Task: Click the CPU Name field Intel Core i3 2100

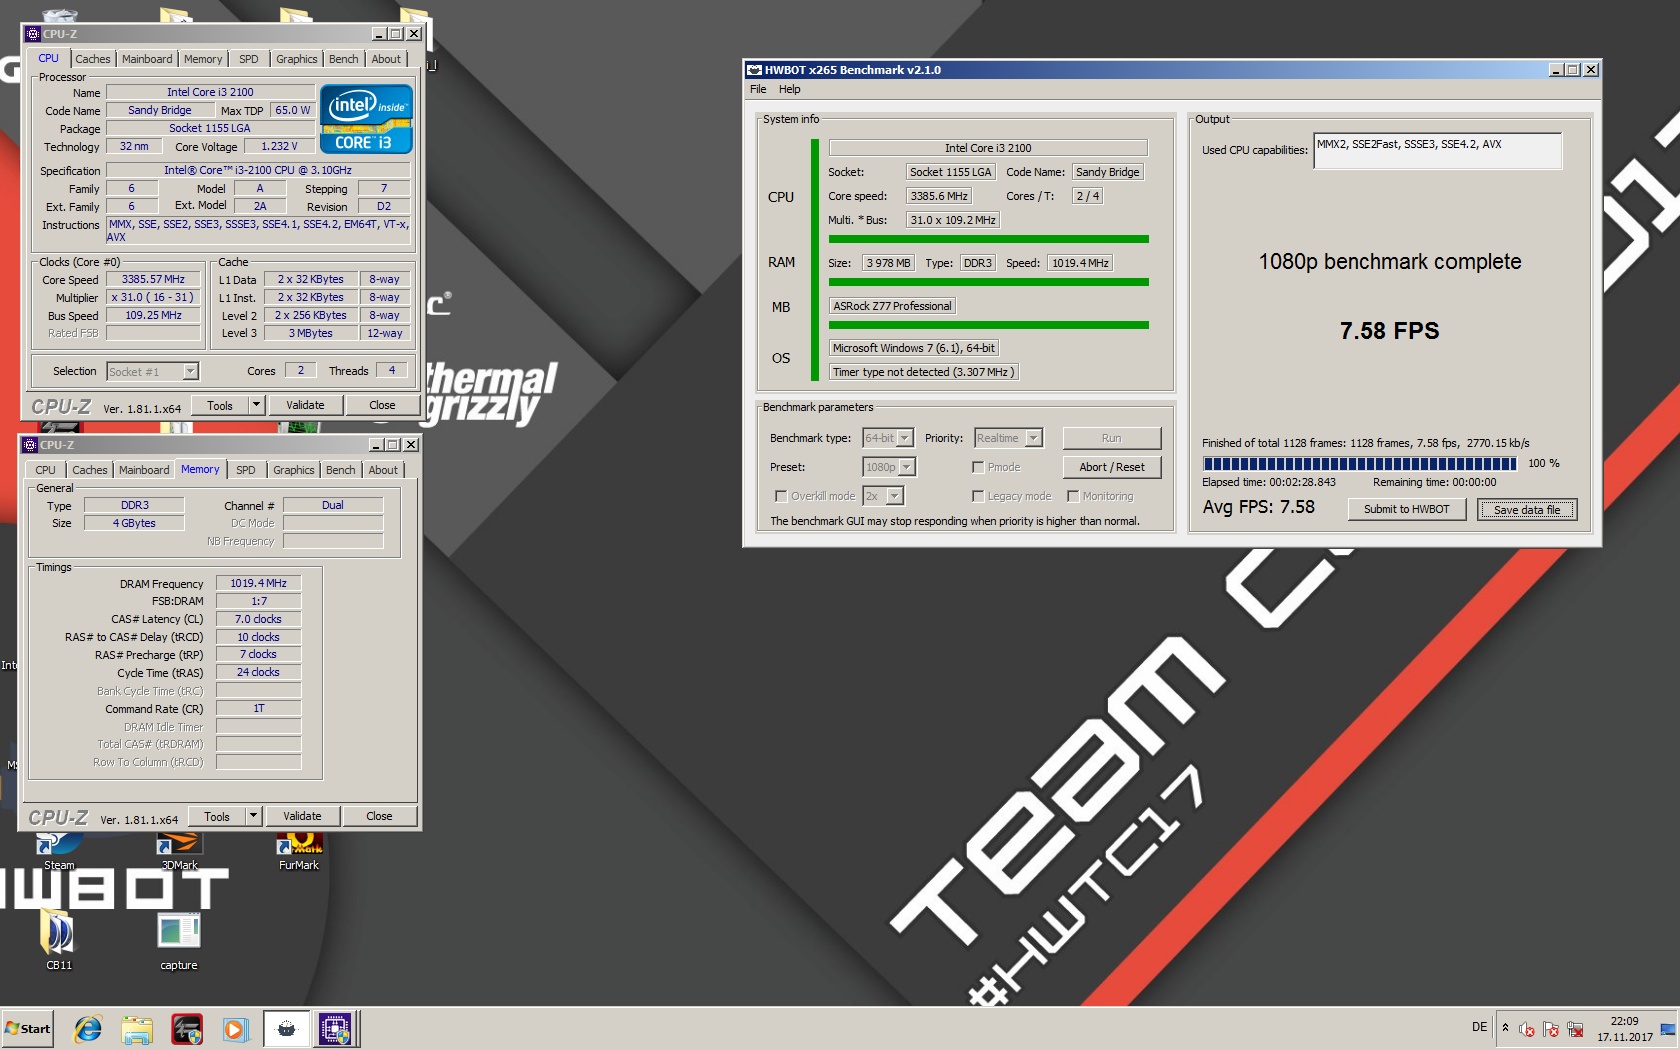Action: (210, 92)
